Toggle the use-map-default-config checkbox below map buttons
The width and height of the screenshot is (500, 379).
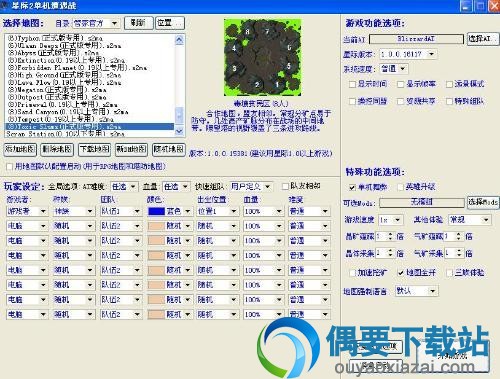tap(9, 166)
